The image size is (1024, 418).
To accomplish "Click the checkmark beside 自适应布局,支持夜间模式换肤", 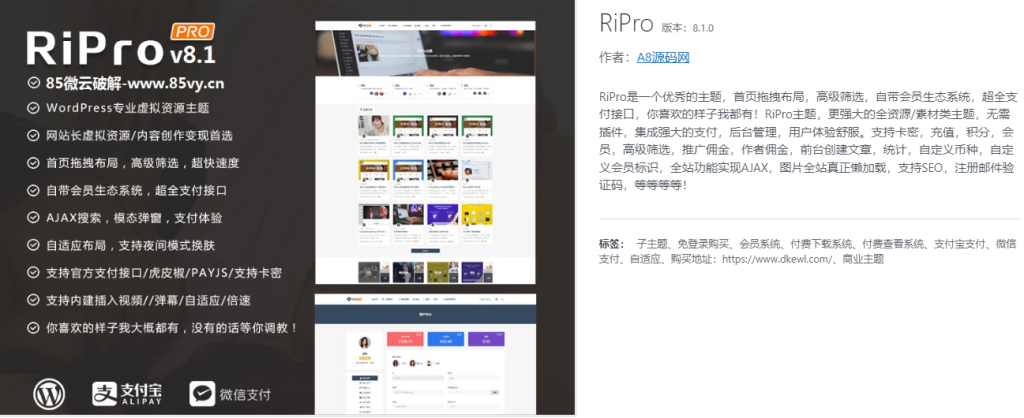I will tap(33, 245).
